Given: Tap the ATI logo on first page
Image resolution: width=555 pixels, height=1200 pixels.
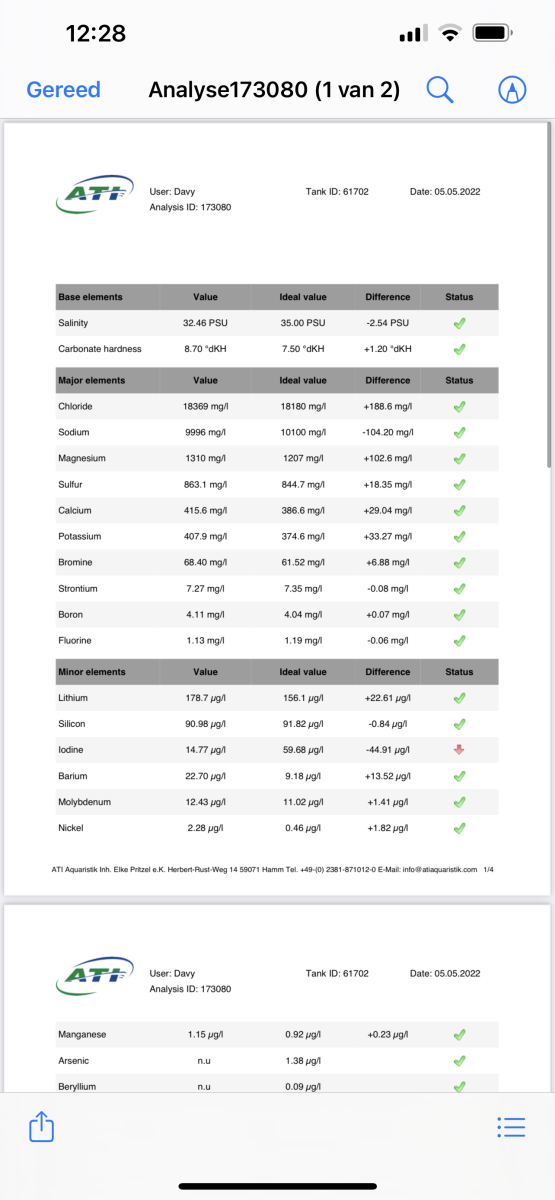Looking at the screenshot, I should 95,195.
